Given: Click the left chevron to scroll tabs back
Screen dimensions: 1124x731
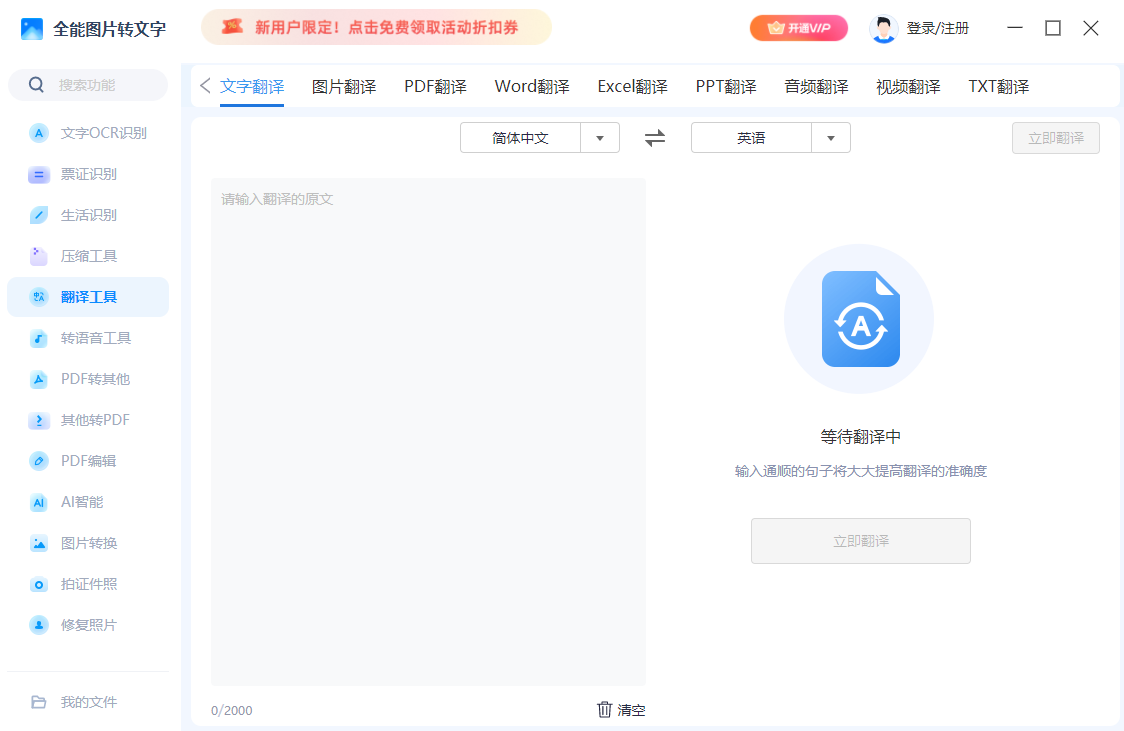Looking at the screenshot, I should pyautogui.click(x=205, y=86).
